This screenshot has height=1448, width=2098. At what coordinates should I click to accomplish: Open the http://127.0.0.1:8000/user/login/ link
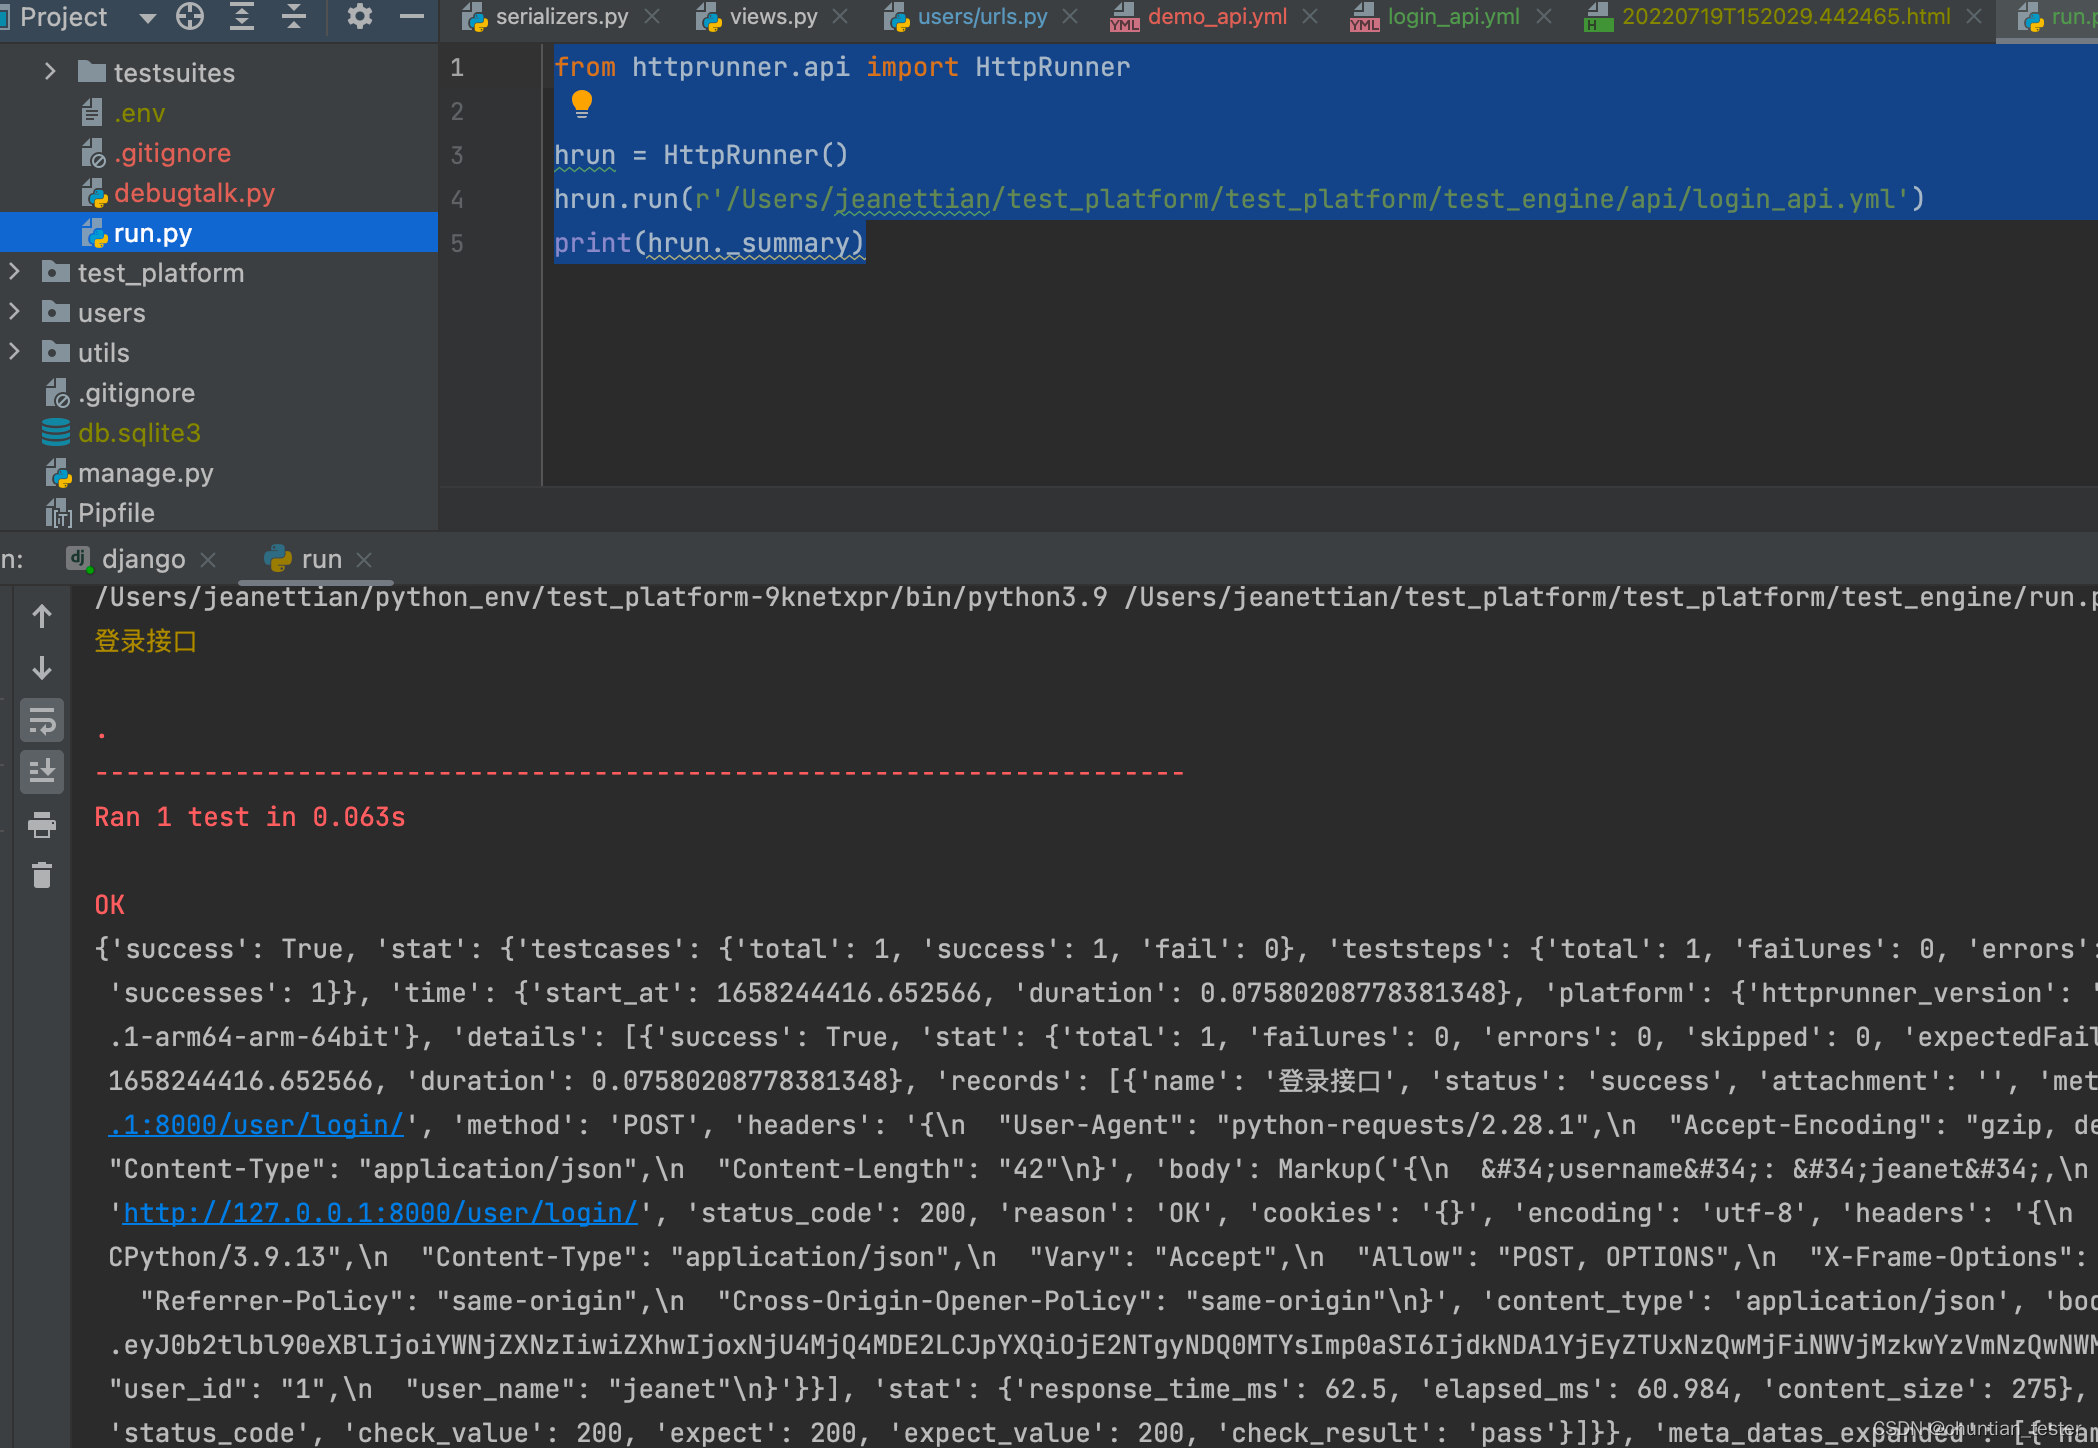380,1213
